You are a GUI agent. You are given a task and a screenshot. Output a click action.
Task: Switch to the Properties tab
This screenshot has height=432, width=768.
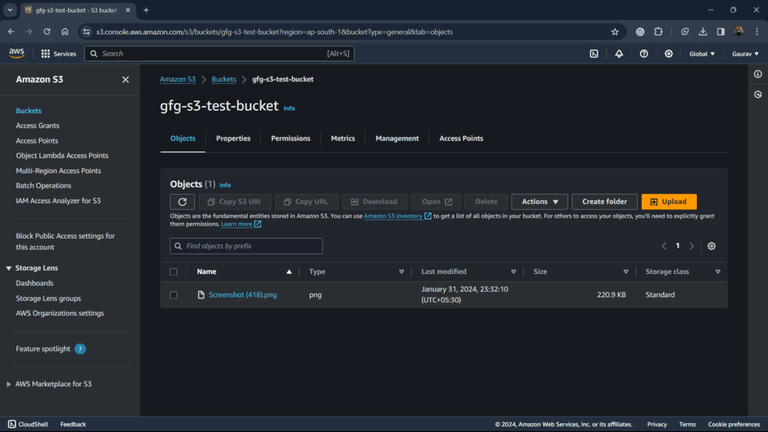(233, 139)
